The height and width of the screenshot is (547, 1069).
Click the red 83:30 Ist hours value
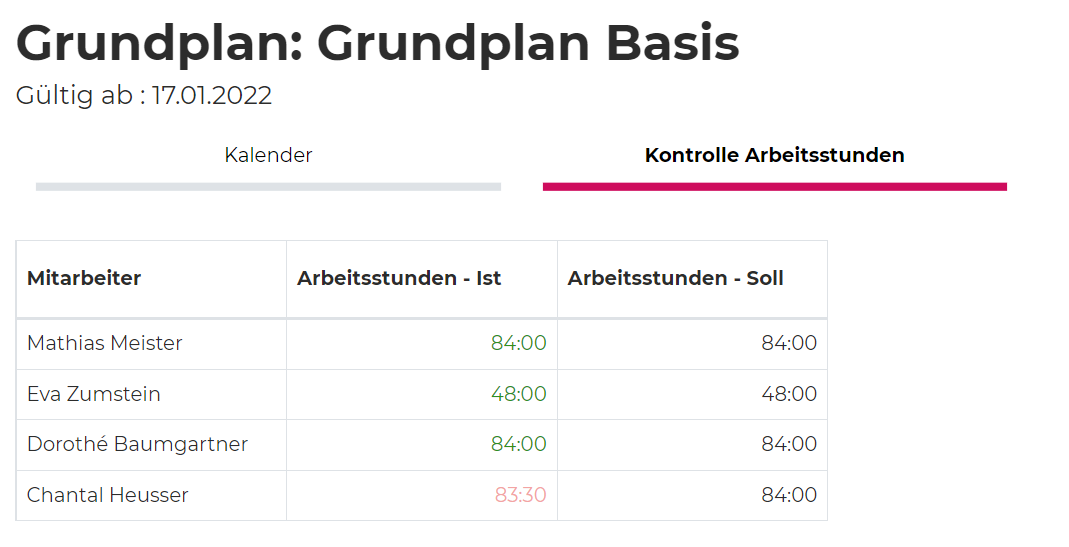(x=520, y=495)
